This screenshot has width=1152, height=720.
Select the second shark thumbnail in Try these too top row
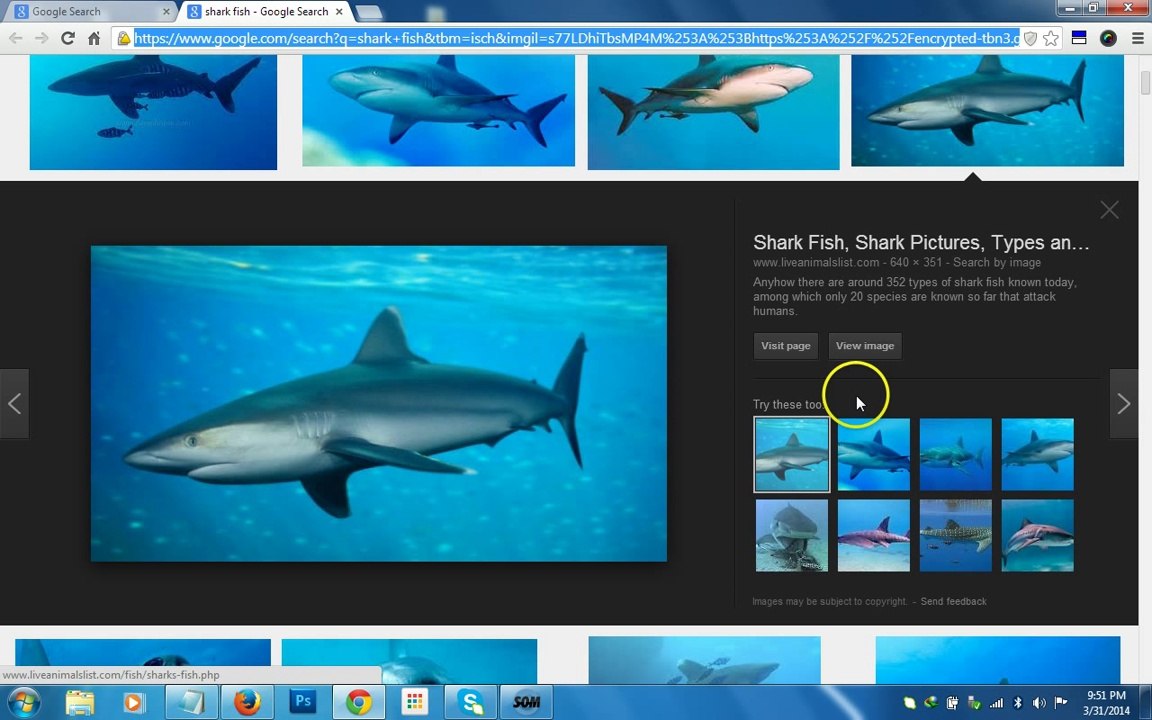tap(874, 454)
